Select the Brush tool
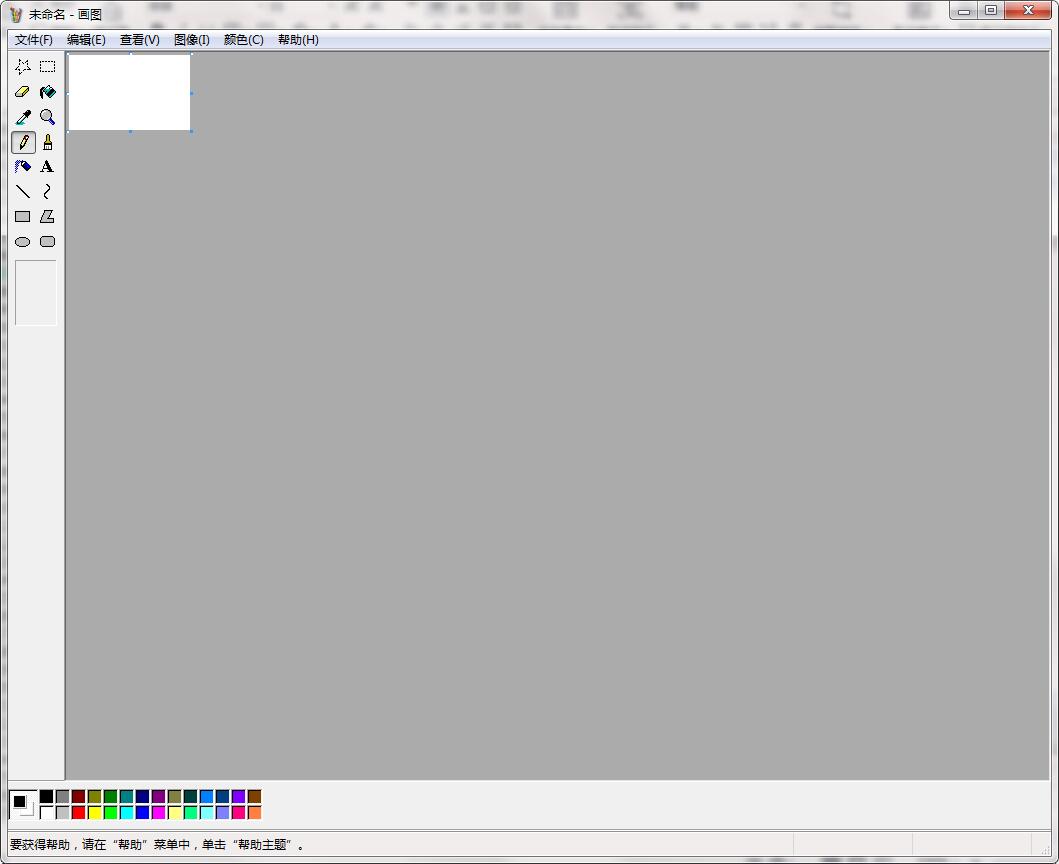Image resolution: width=1059 pixels, height=864 pixels. [47, 141]
